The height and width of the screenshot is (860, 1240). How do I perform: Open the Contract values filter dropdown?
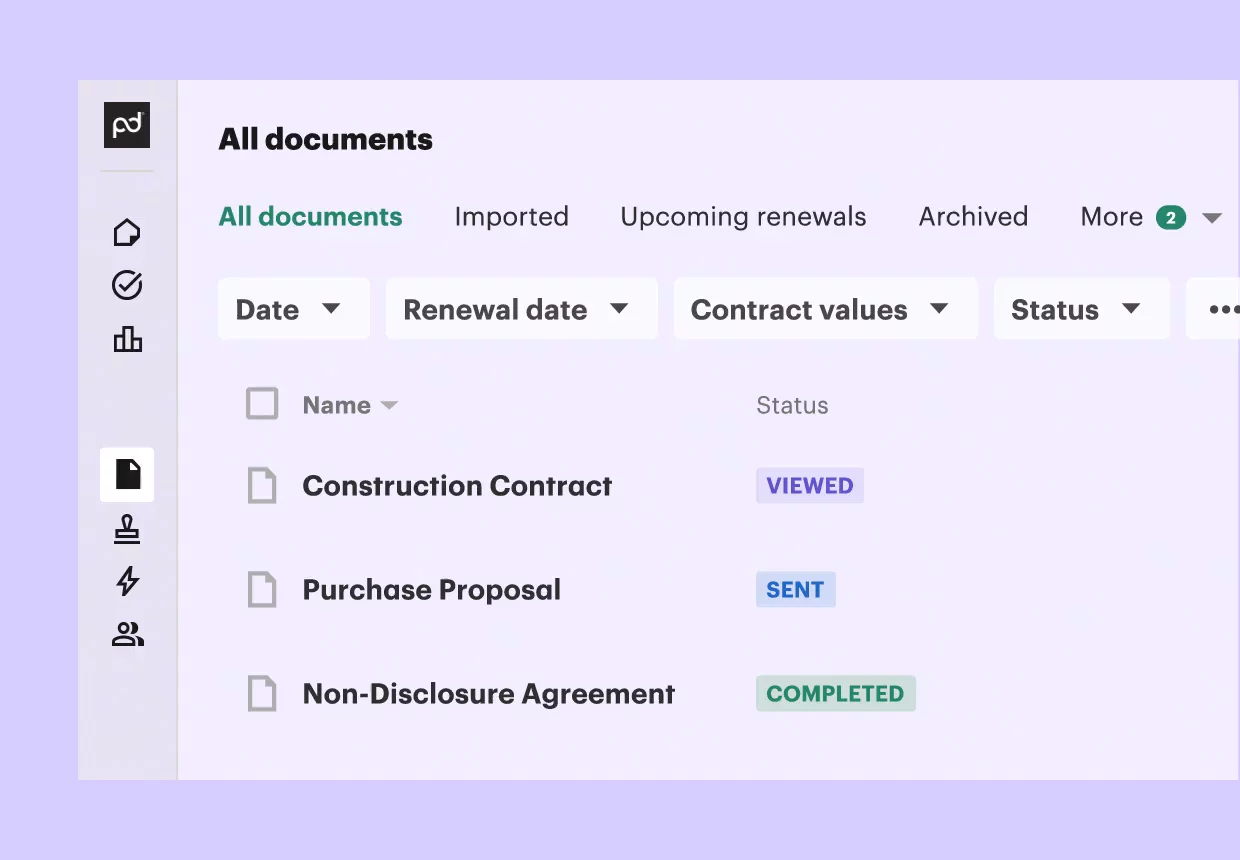click(x=826, y=309)
